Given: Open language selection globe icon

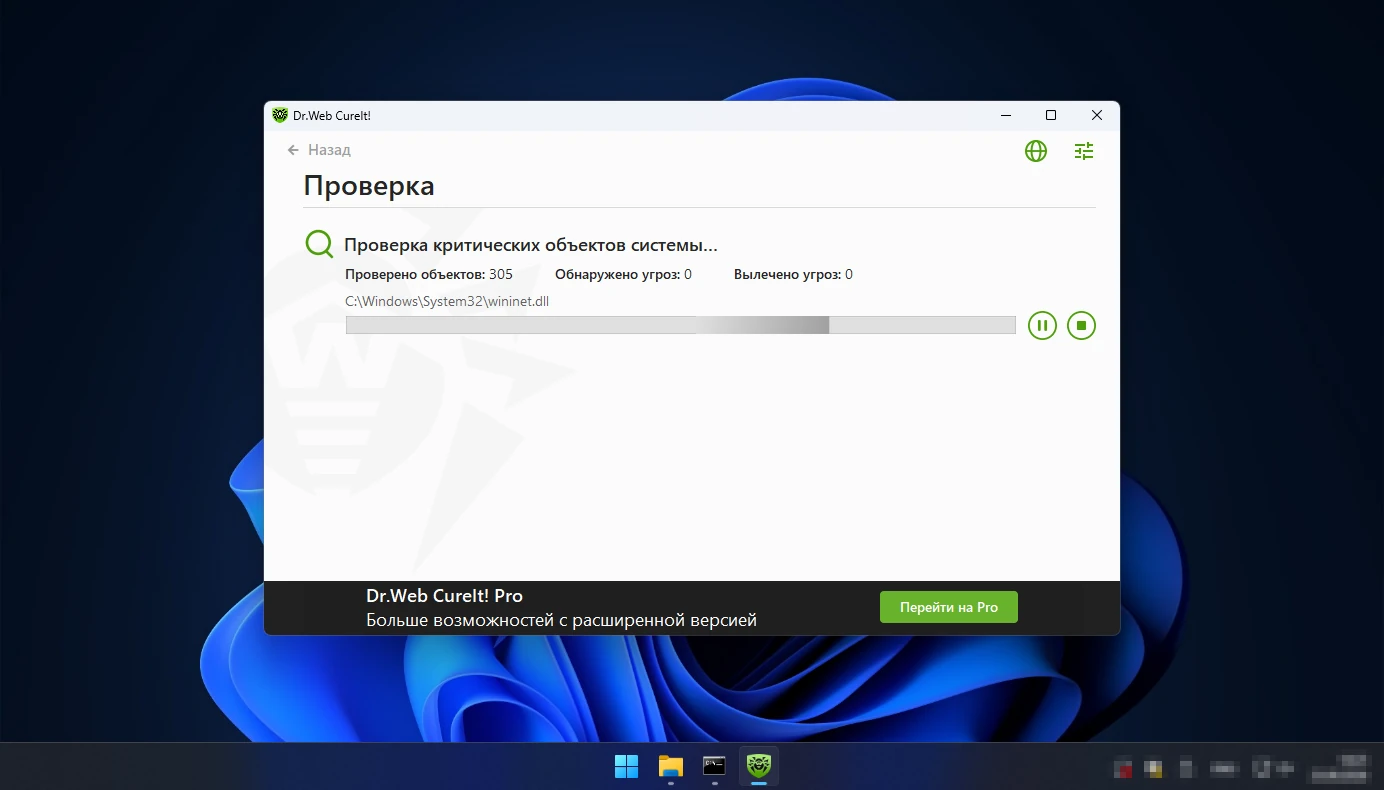Looking at the screenshot, I should click(1036, 151).
